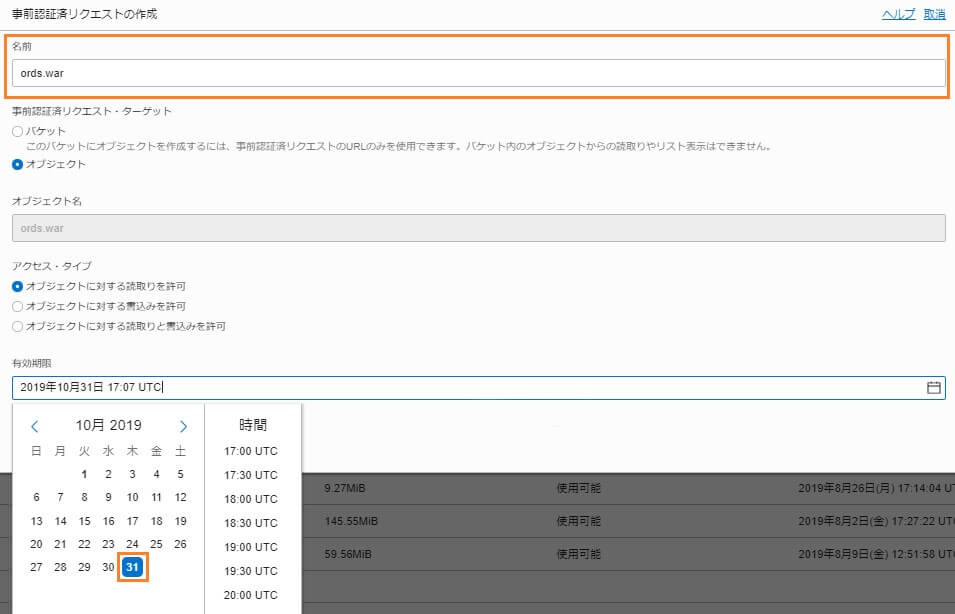Screen dimensions: 955x614
Task: Go to previous month in calendar
Action: (x=35, y=426)
